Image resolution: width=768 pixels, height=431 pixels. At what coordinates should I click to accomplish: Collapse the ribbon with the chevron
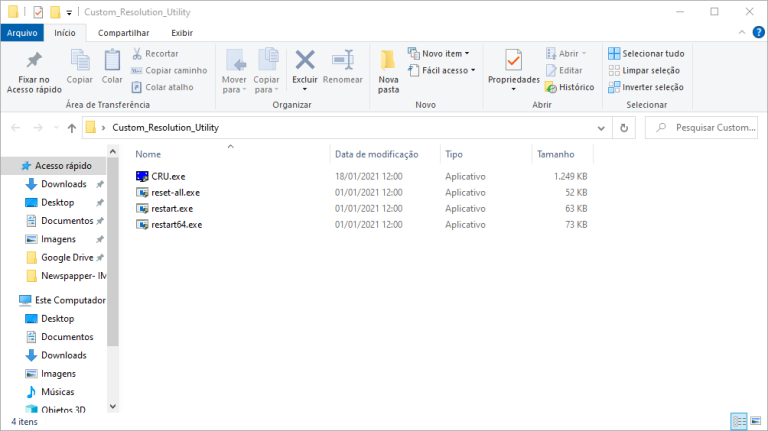pos(742,32)
